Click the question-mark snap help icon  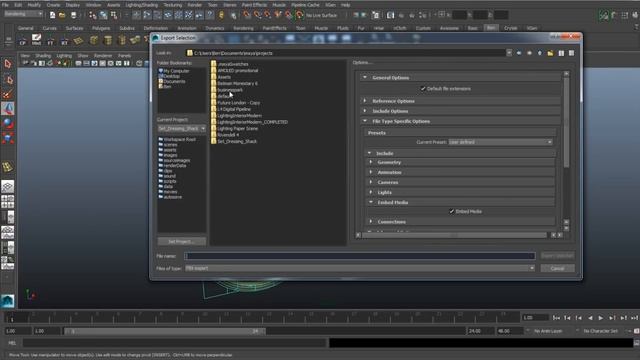(x=210, y=15)
